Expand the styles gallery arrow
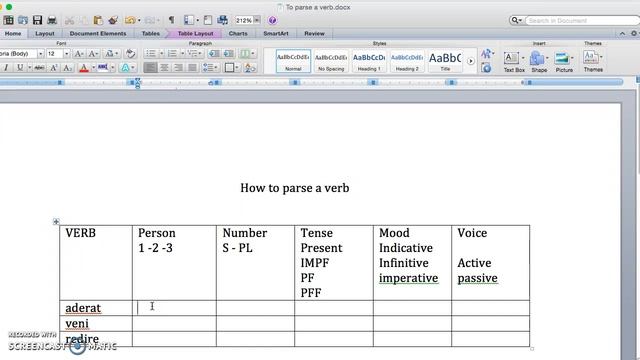The width and height of the screenshot is (640, 360). pyautogui.click(x=471, y=61)
